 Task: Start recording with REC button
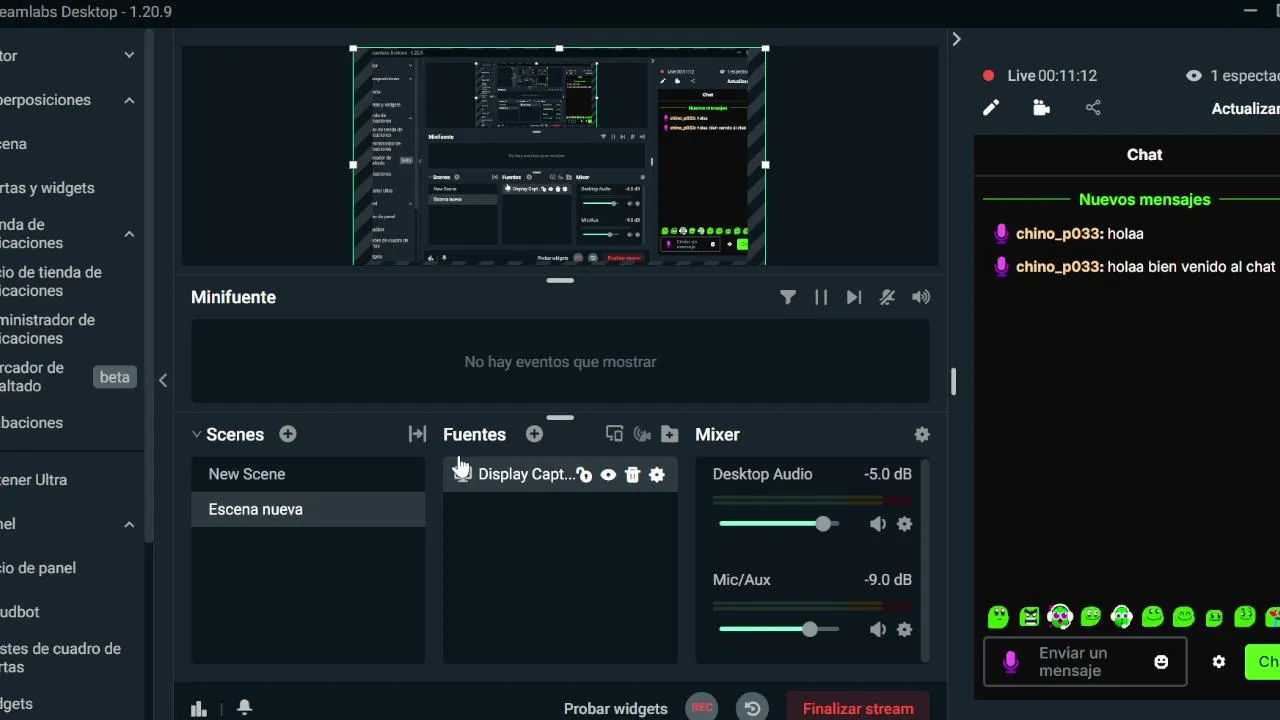click(x=702, y=708)
